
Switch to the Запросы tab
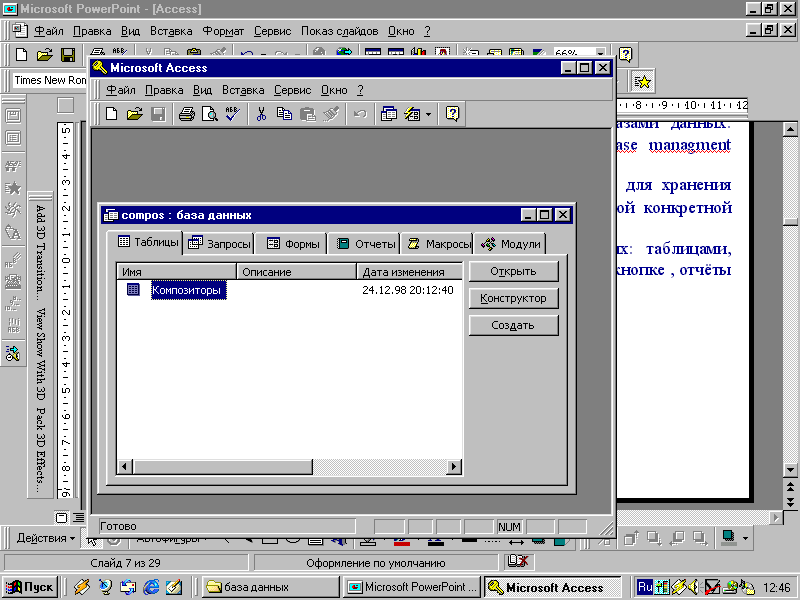point(219,244)
